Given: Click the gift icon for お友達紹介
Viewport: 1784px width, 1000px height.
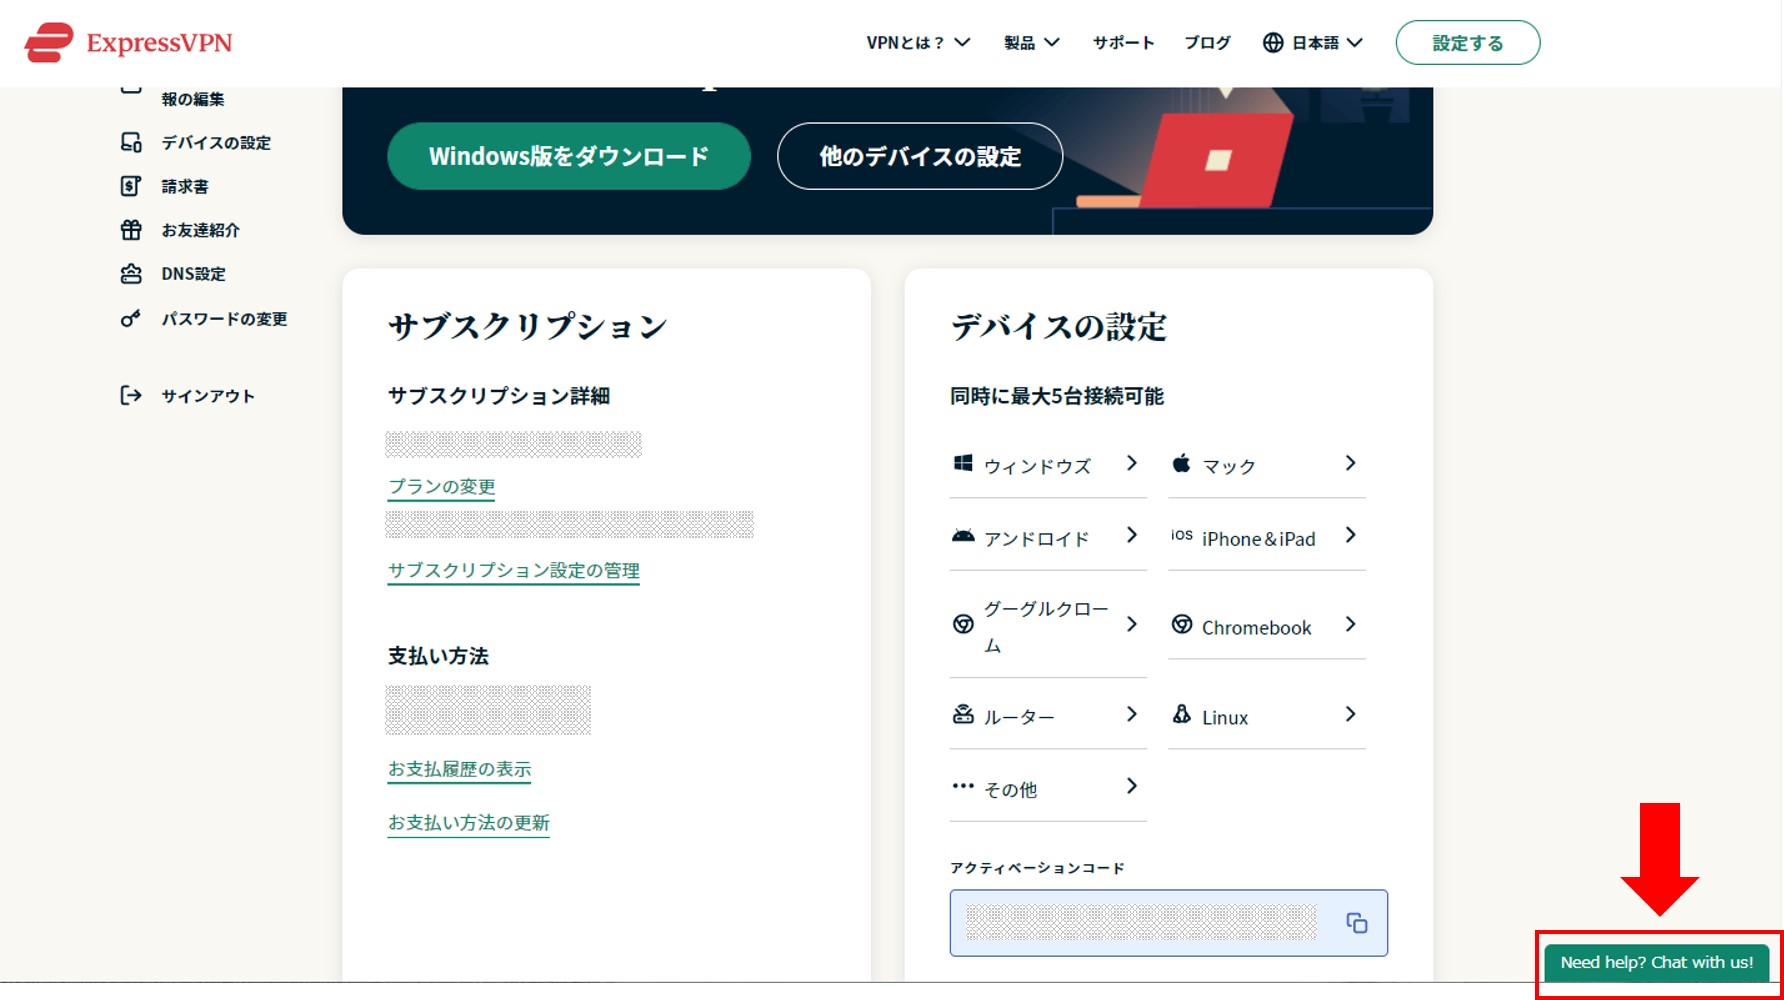Looking at the screenshot, I should (131, 230).
